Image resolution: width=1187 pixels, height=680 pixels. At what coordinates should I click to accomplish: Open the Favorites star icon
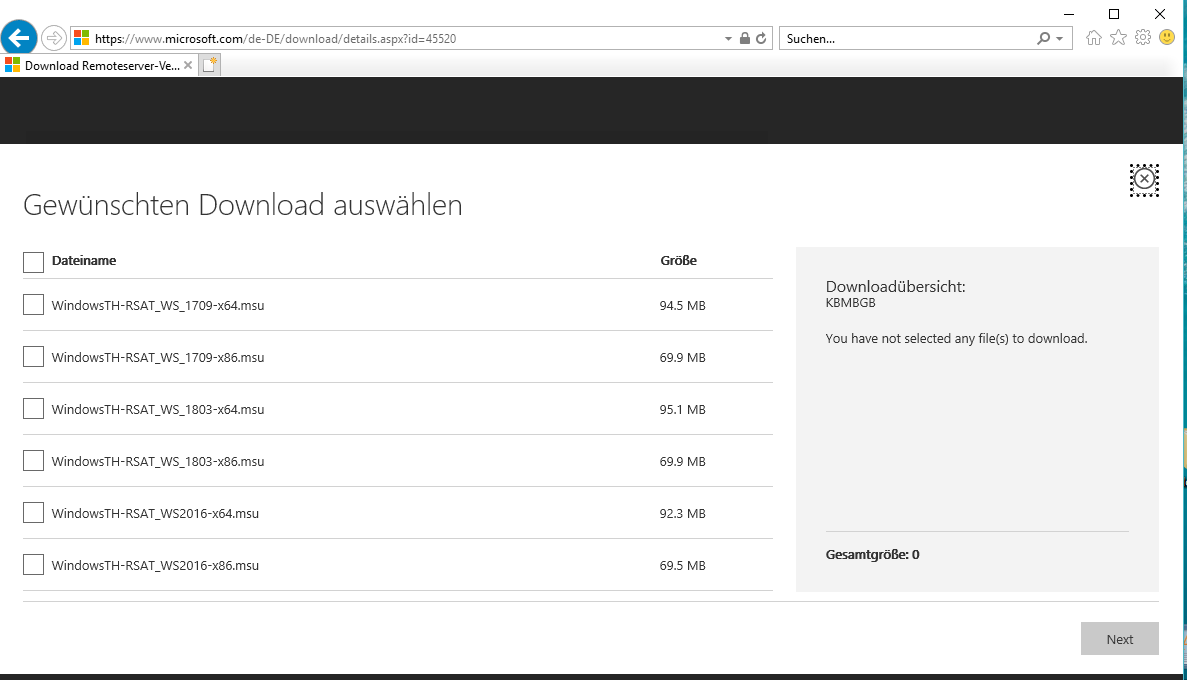pos(1118,38)
